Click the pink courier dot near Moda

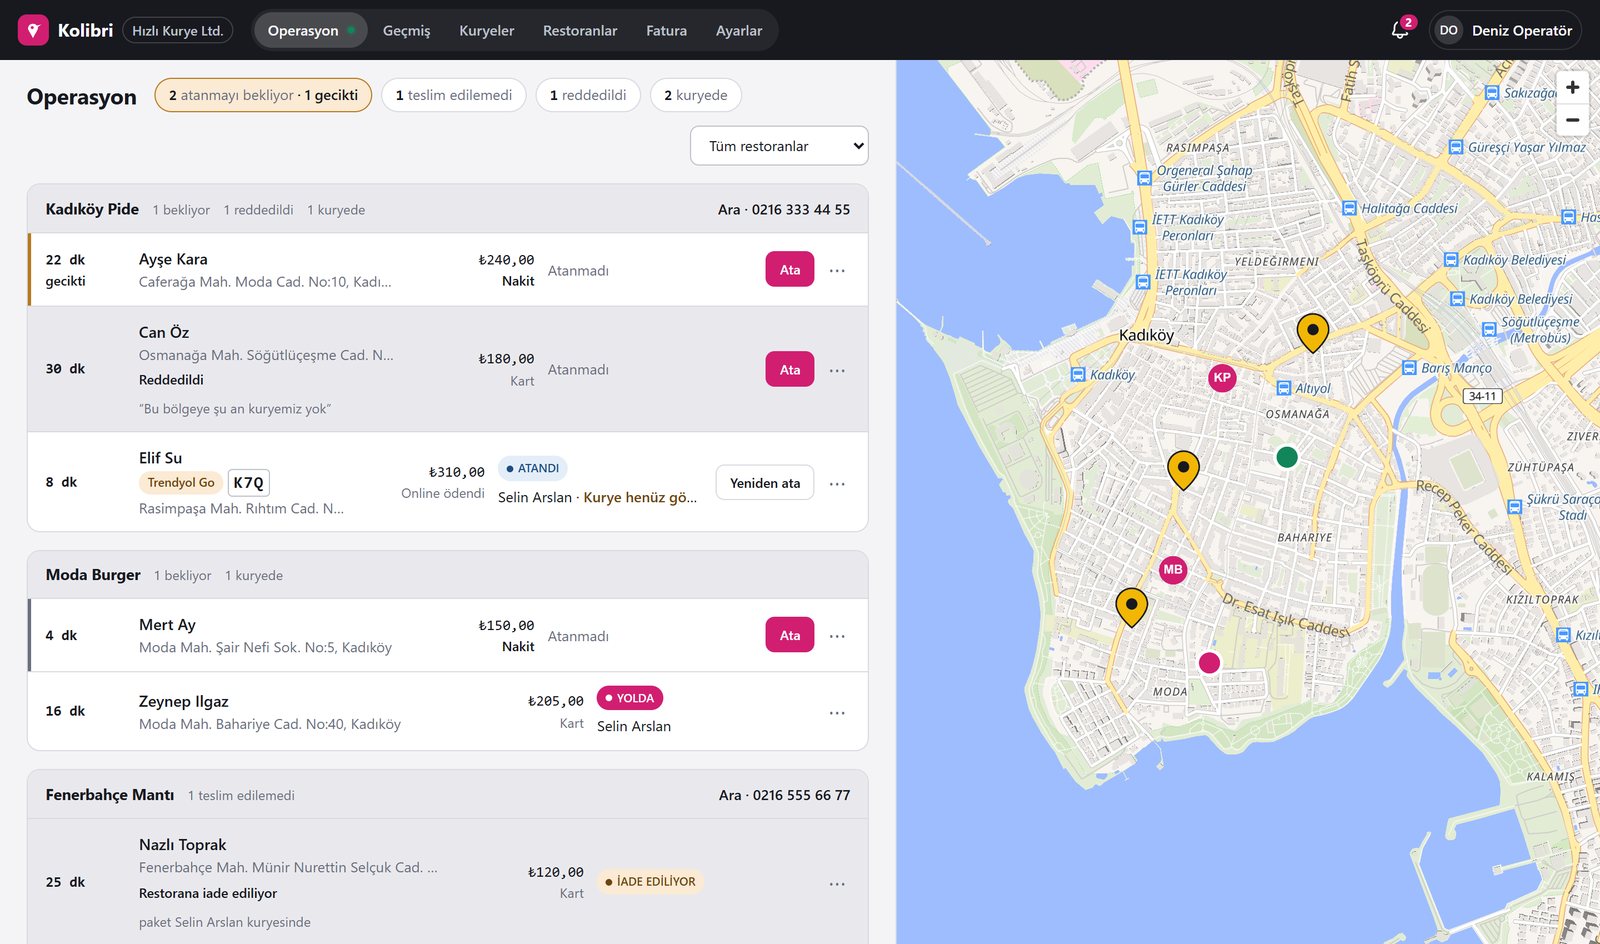click(1209, 662)
